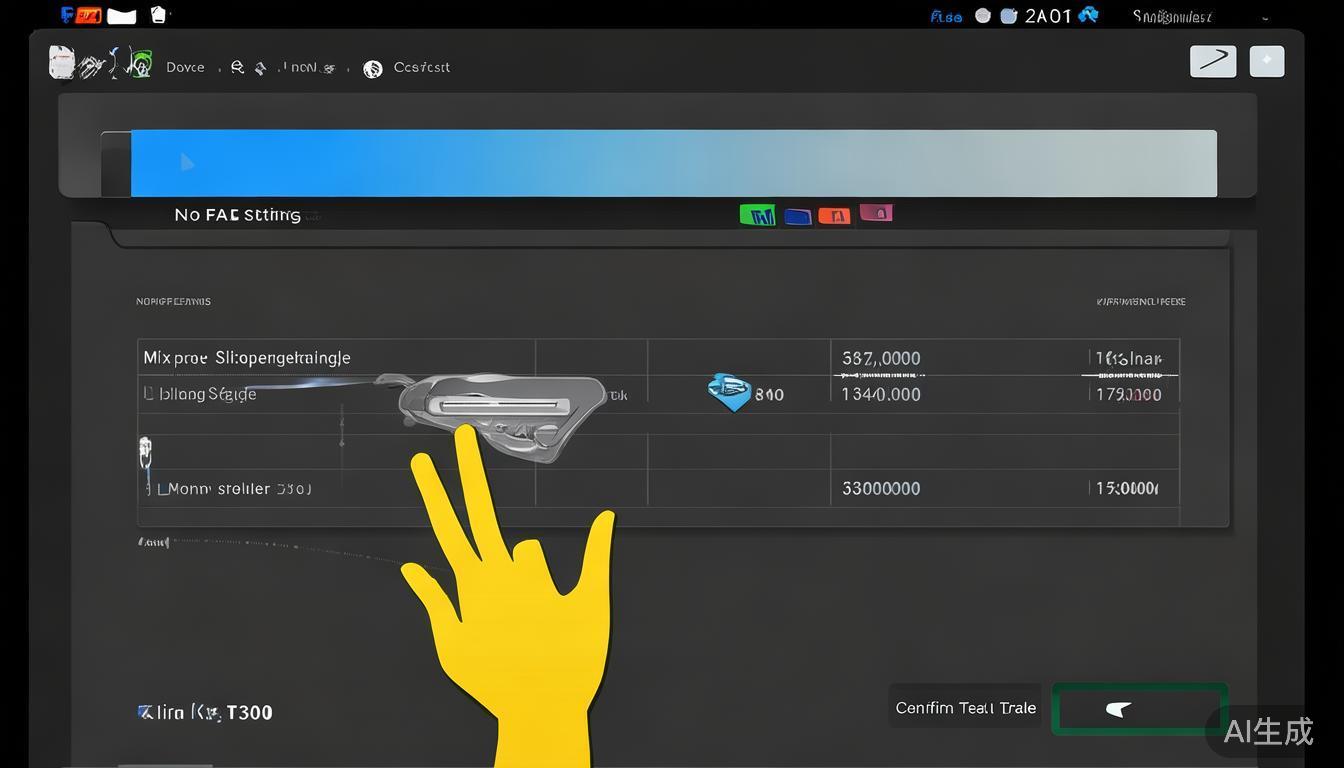Image resolution: width=1344 pixels, height=768 pixels.
Task: Click the blue gradient progress bar
Action: point(672,163)
